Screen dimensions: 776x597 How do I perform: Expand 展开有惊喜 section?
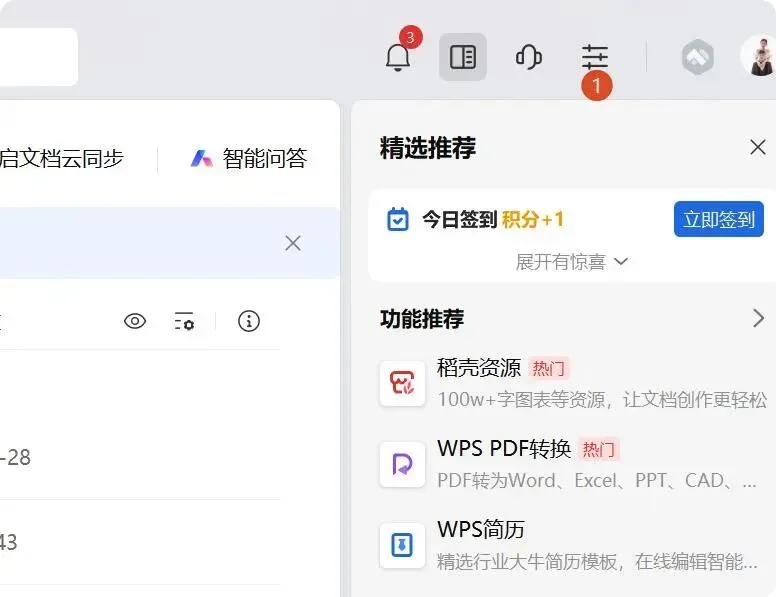572,261
